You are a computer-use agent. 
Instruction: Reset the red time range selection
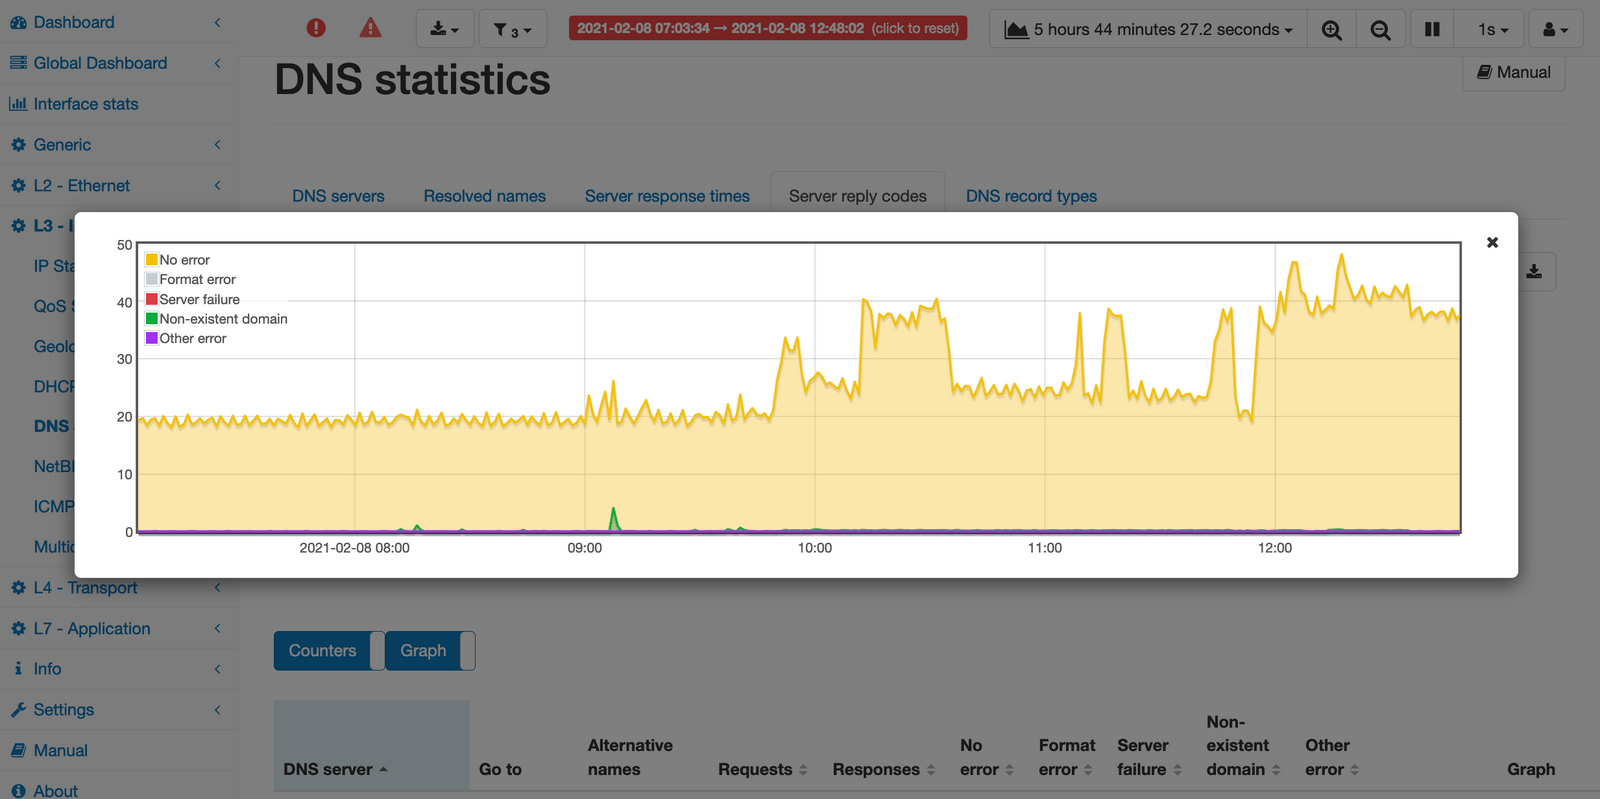click(x=767, y=28)
